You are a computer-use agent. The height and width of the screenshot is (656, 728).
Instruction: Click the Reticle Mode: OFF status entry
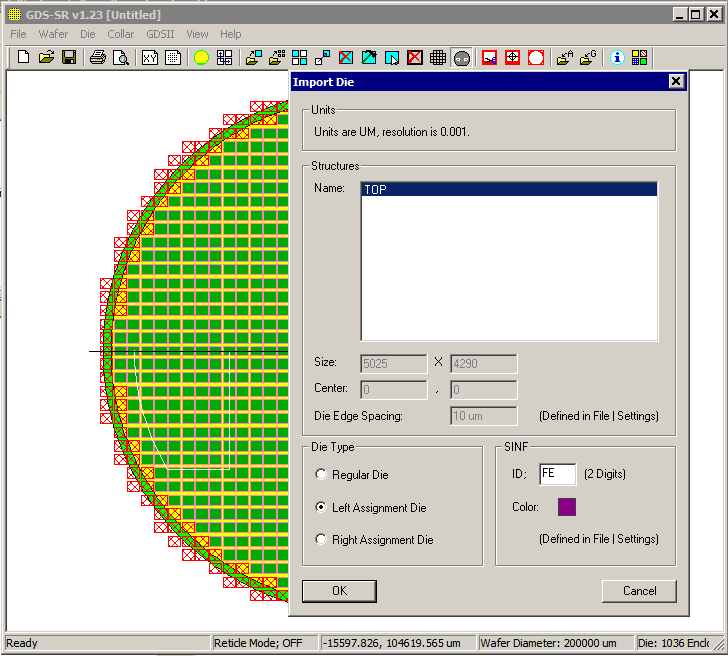coord(265,643)
